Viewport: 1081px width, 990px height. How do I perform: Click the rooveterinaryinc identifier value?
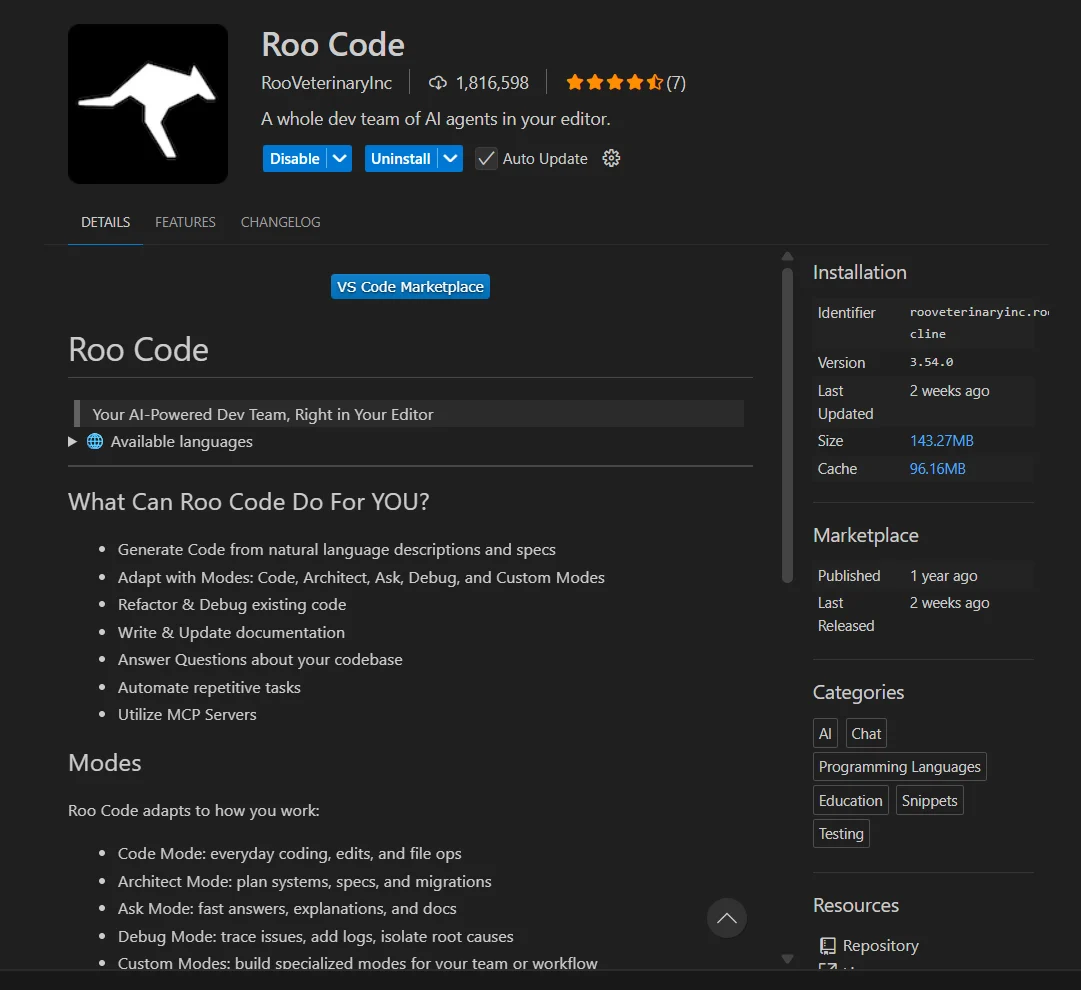point(979,323)
